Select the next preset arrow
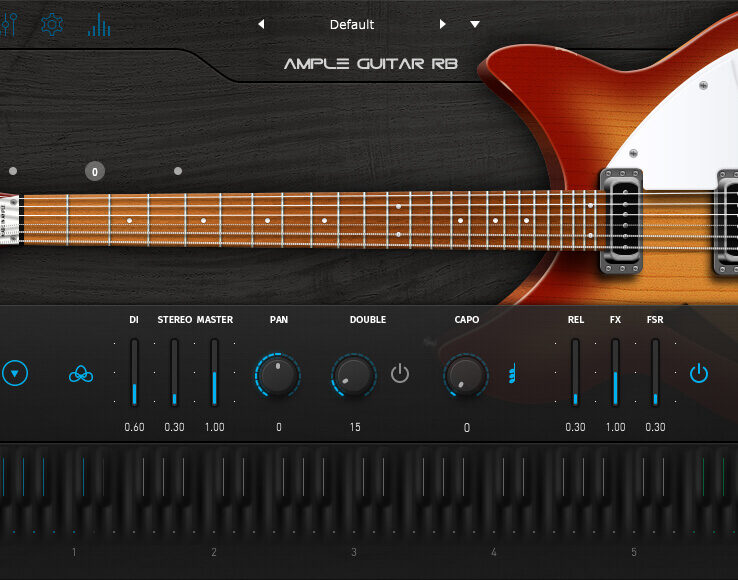This screenshot has height=580, width=738. [442, 24]
